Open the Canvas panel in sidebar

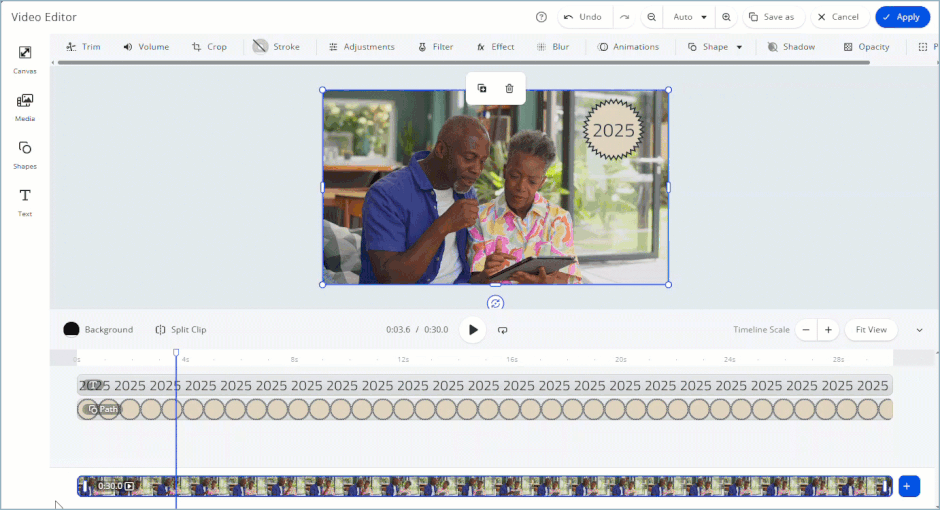(25, 59)
